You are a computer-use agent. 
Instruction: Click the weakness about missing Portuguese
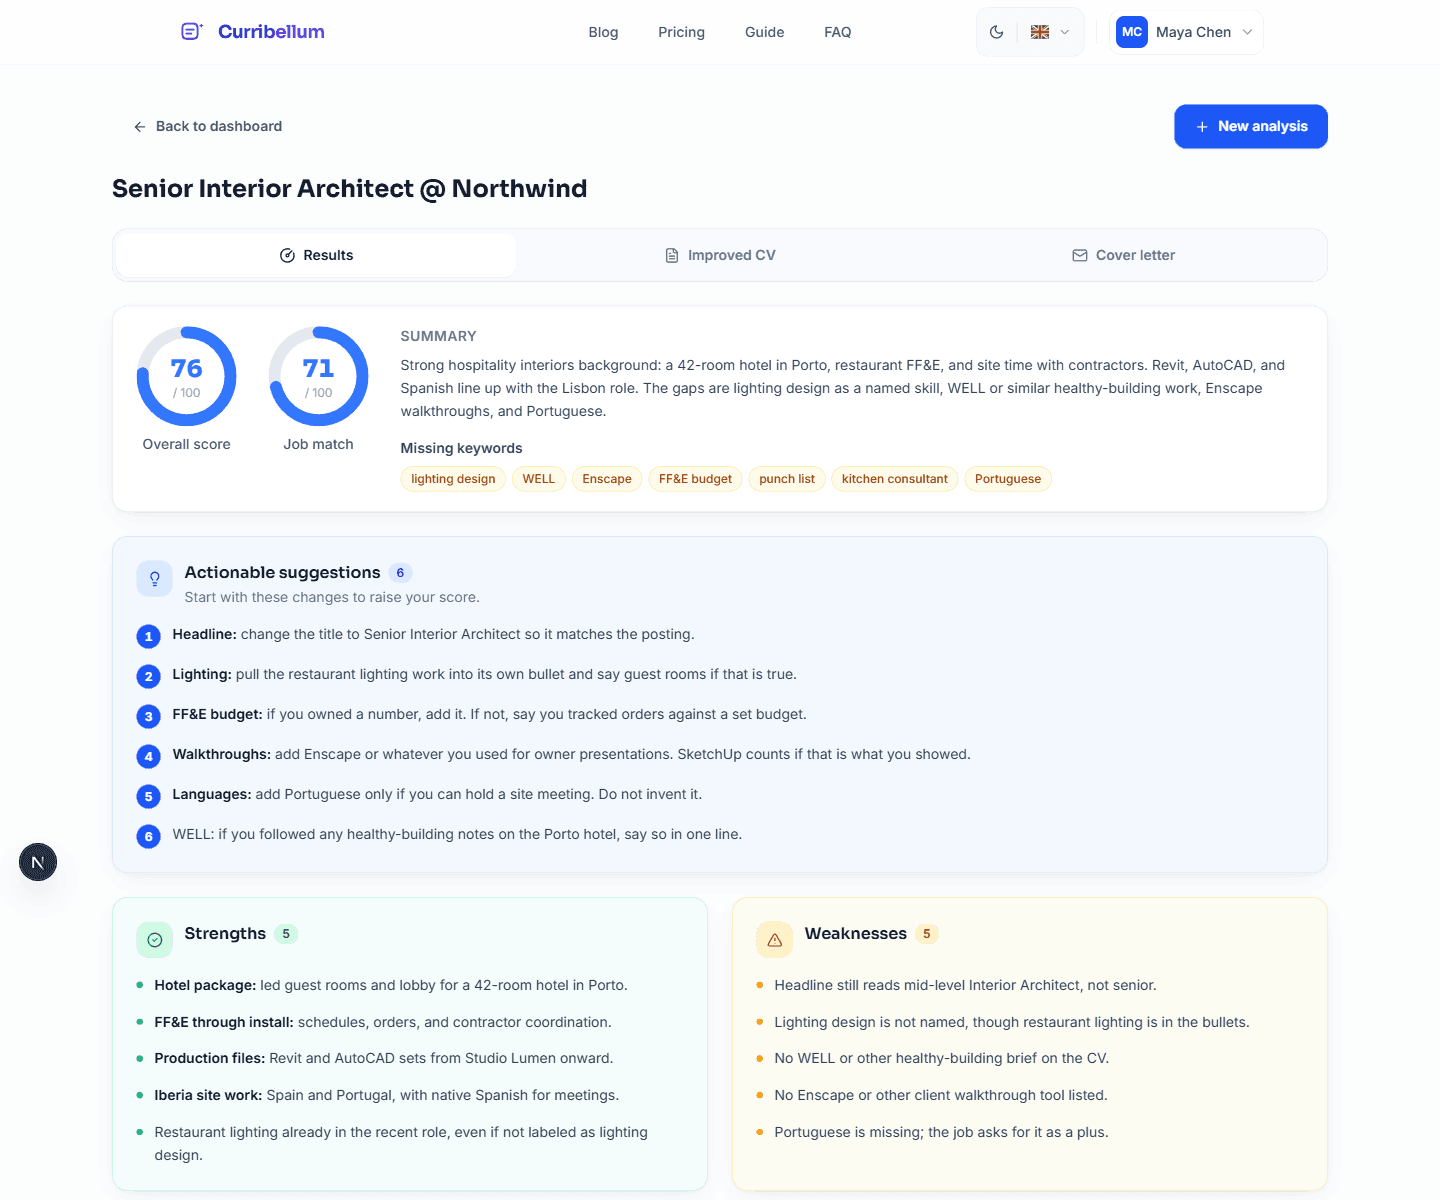click(941, 1132)
